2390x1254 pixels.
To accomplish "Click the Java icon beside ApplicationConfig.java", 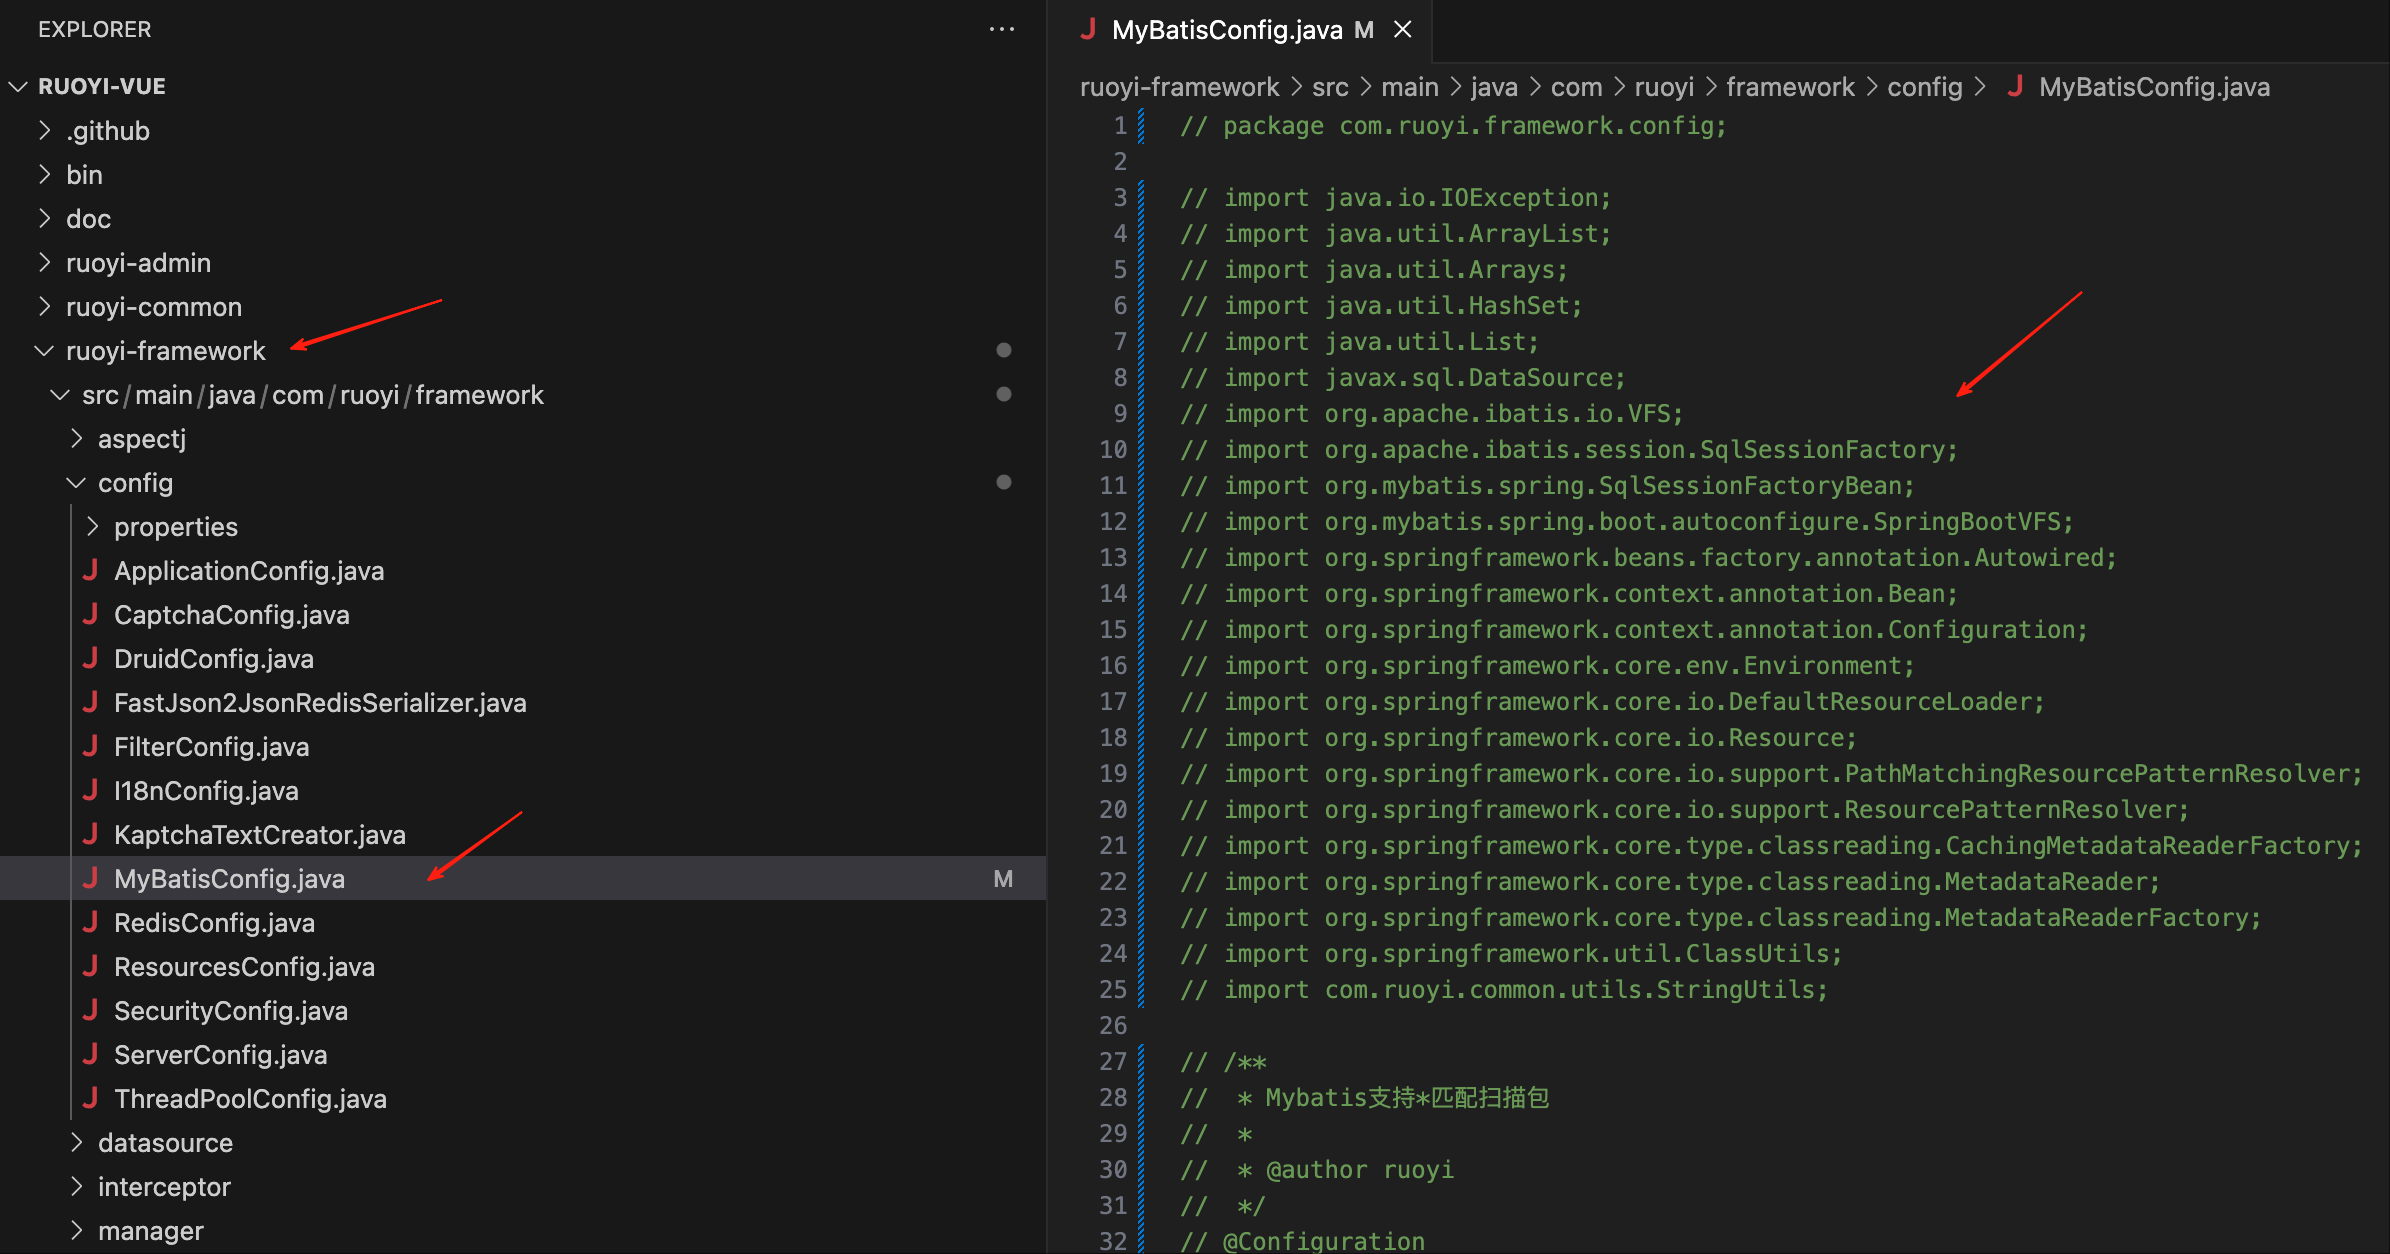I will (x=90, y=570).
